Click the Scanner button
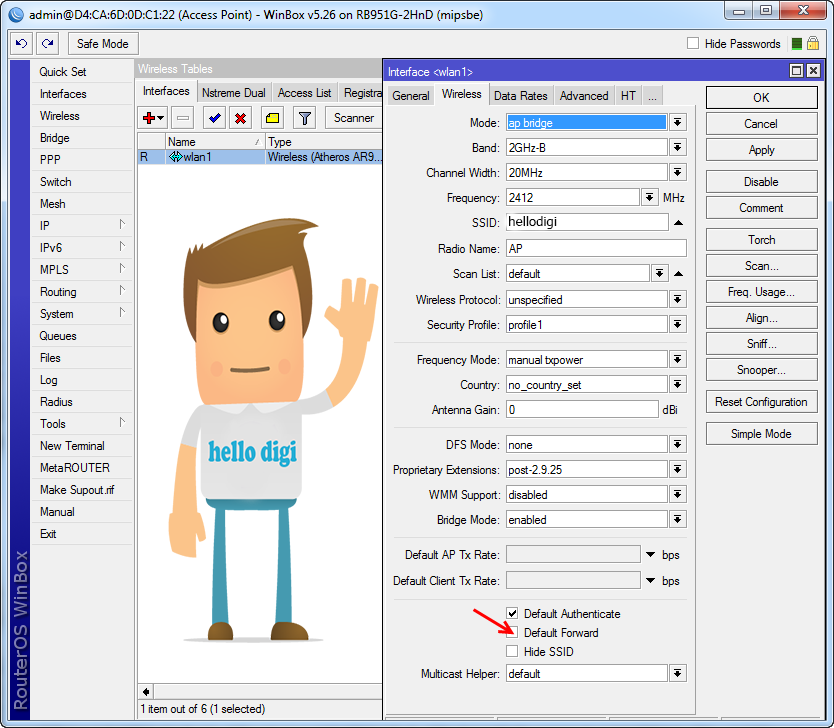 tap(354, 118)
